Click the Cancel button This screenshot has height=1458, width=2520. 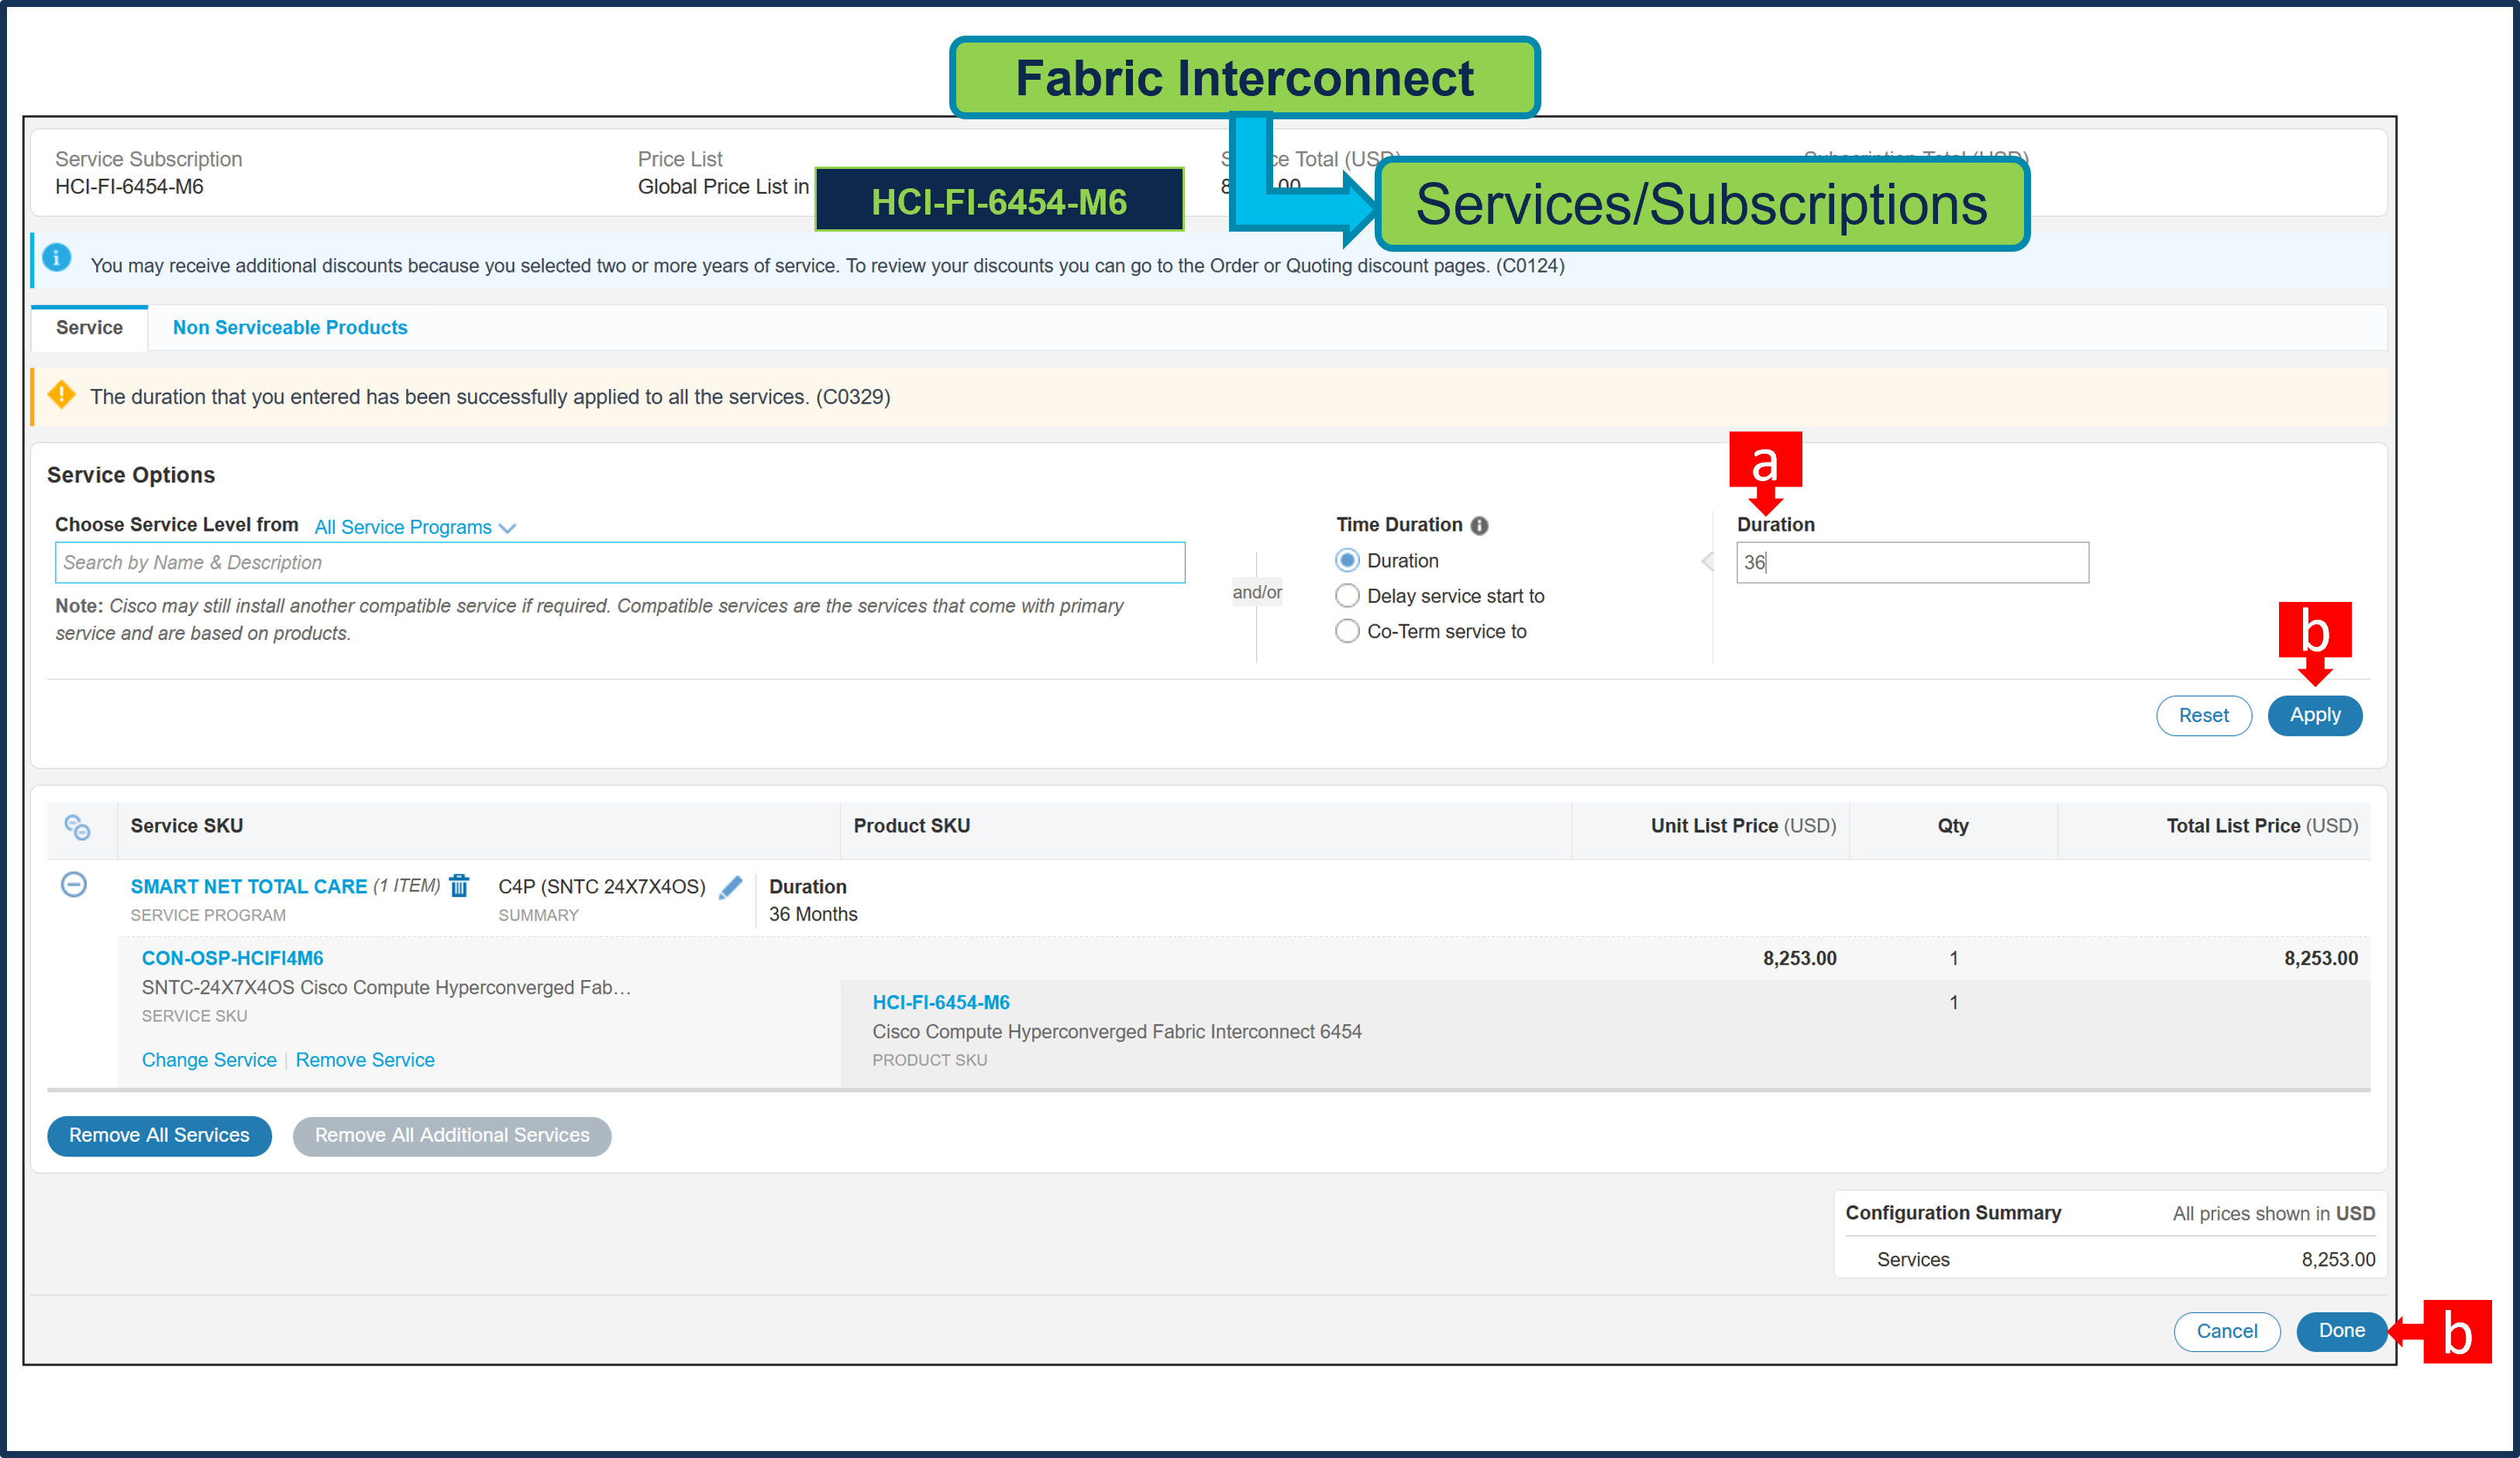2226,1332
